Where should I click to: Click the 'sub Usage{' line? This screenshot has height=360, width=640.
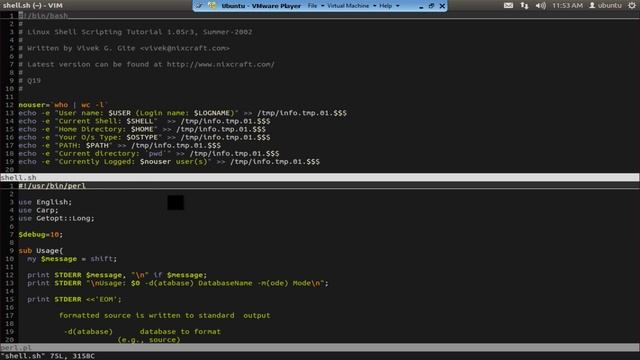[41, 251]
